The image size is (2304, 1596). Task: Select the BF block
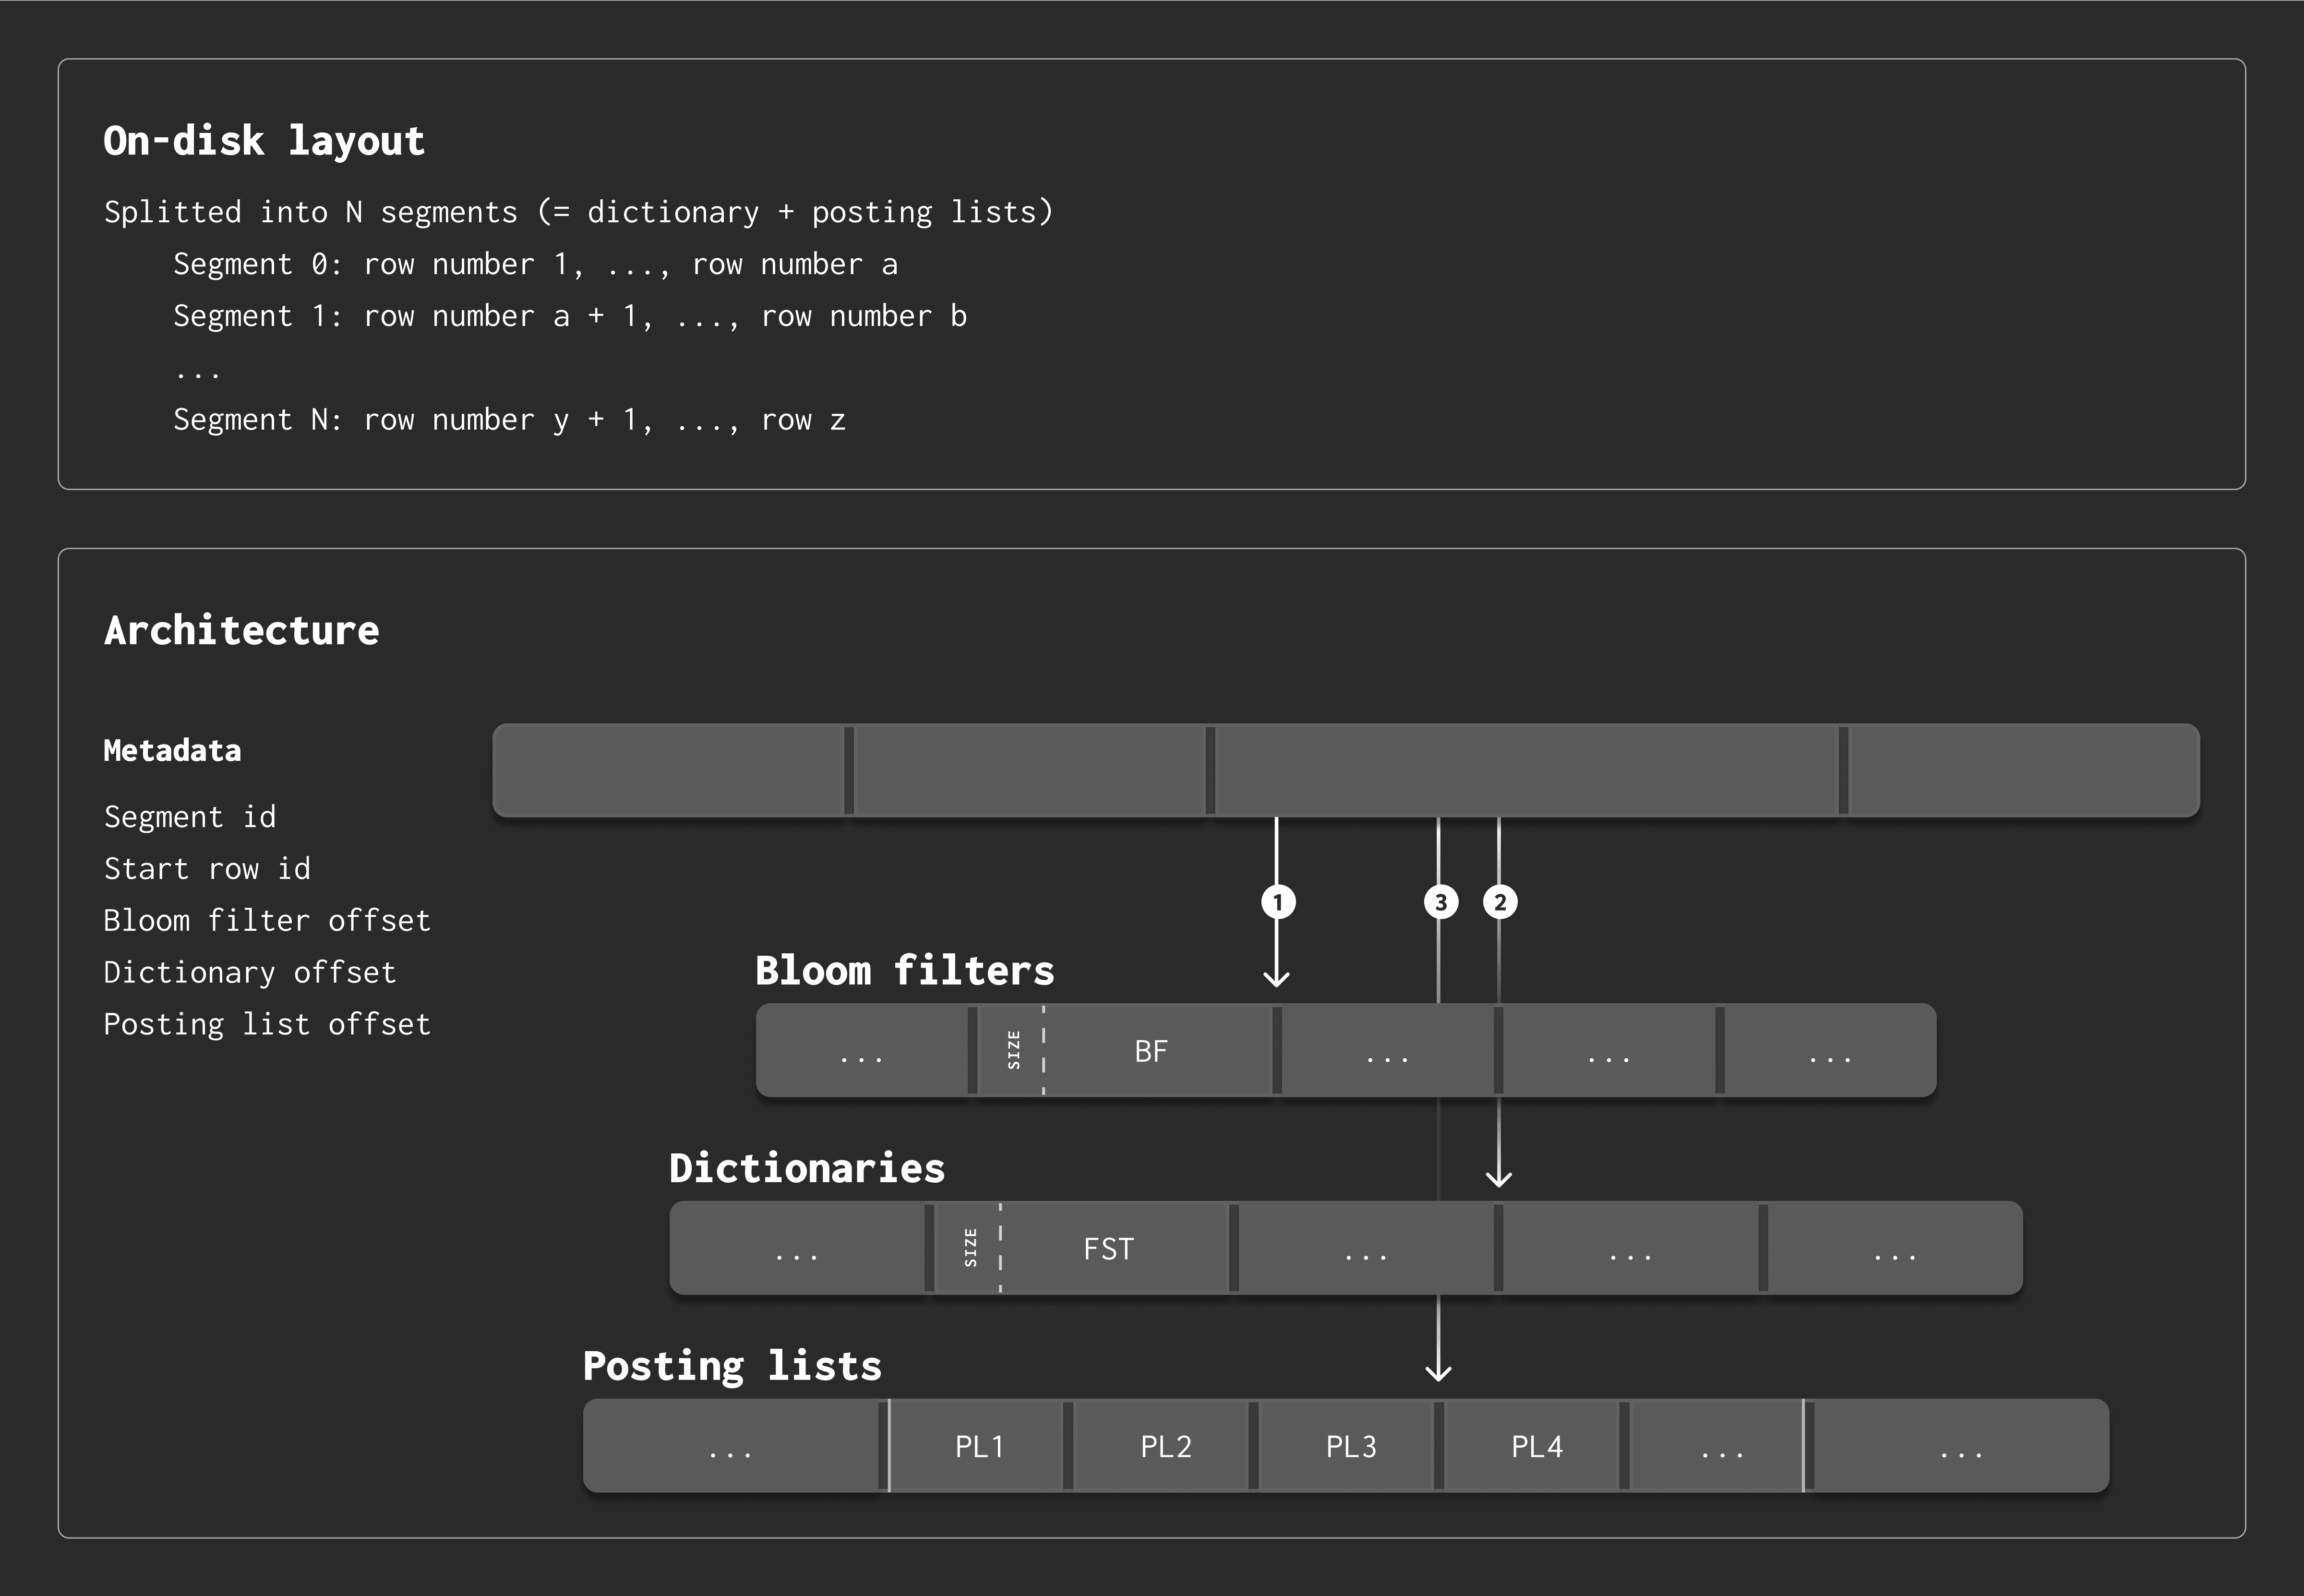pyautogui.click(x=1151, y=1050)
